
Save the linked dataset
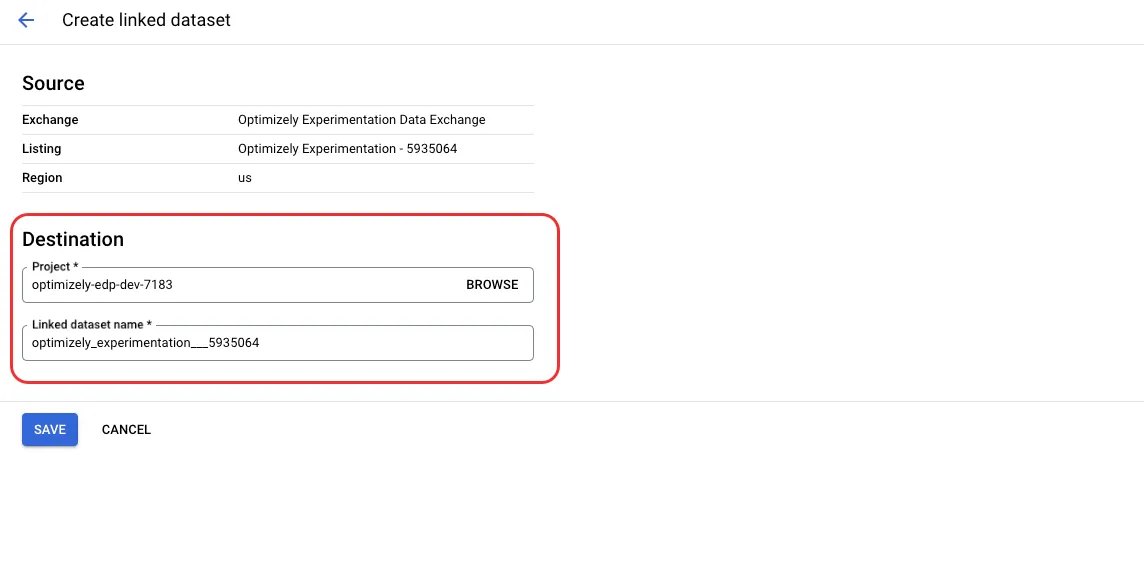[50, 429]
